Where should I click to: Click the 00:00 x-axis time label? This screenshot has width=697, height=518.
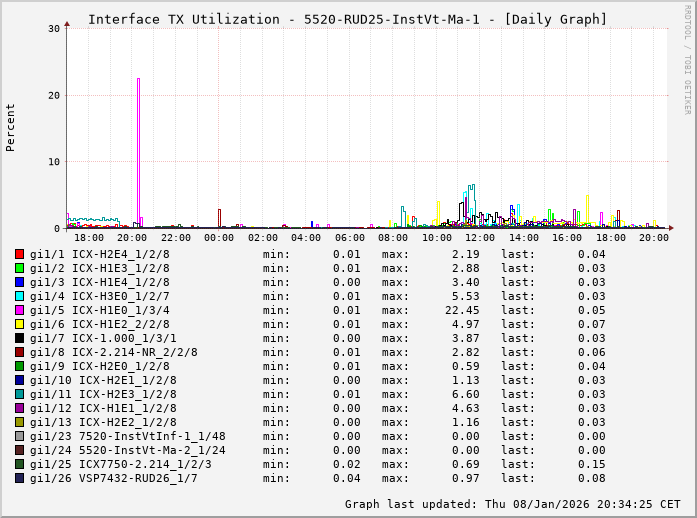click(219, 238)
